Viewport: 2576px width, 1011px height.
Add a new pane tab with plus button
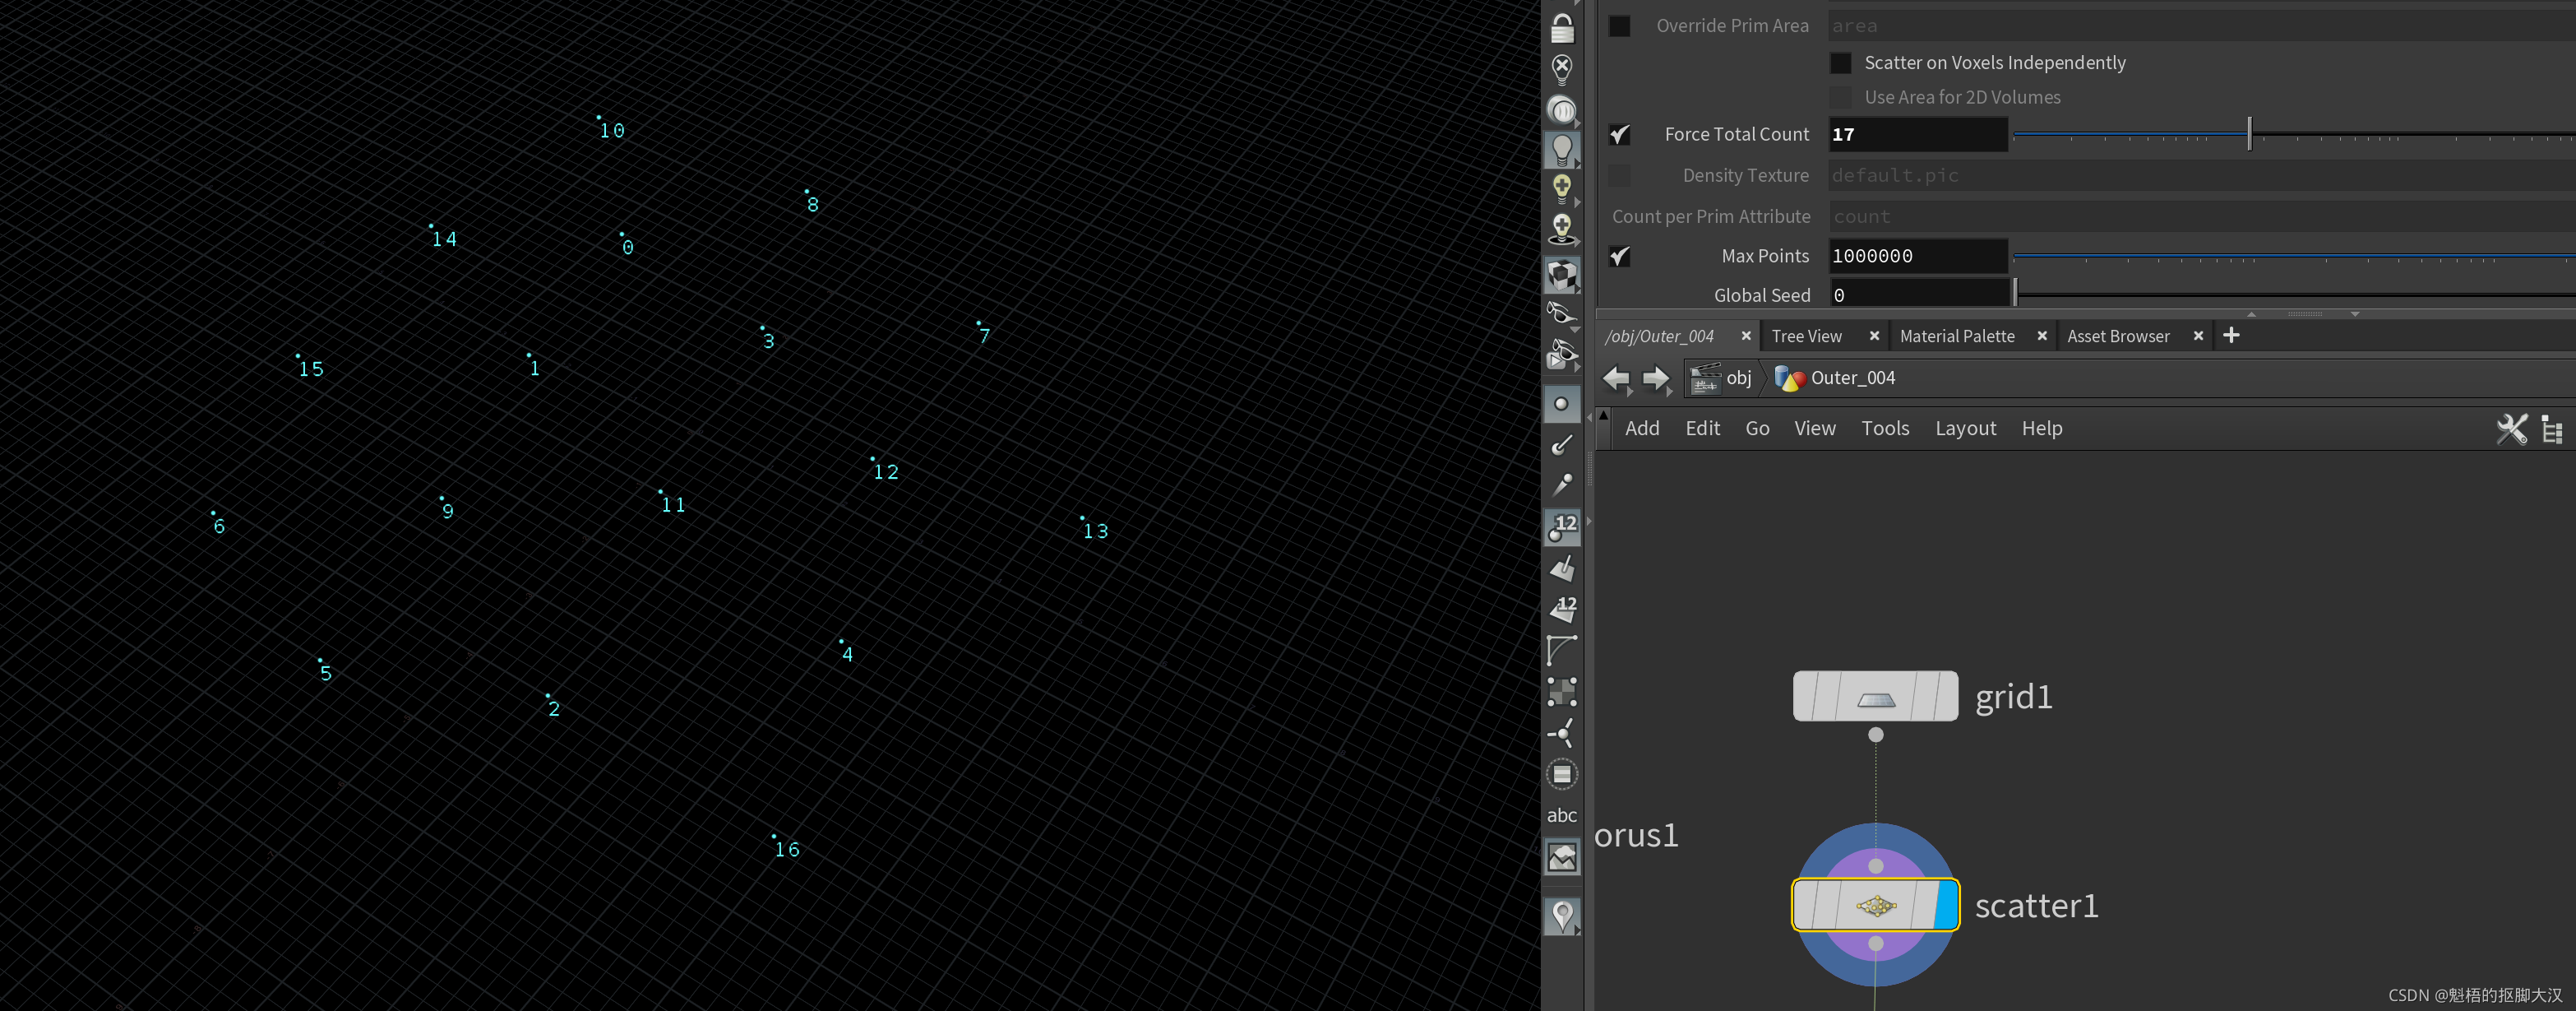[x=2231, y=336]
